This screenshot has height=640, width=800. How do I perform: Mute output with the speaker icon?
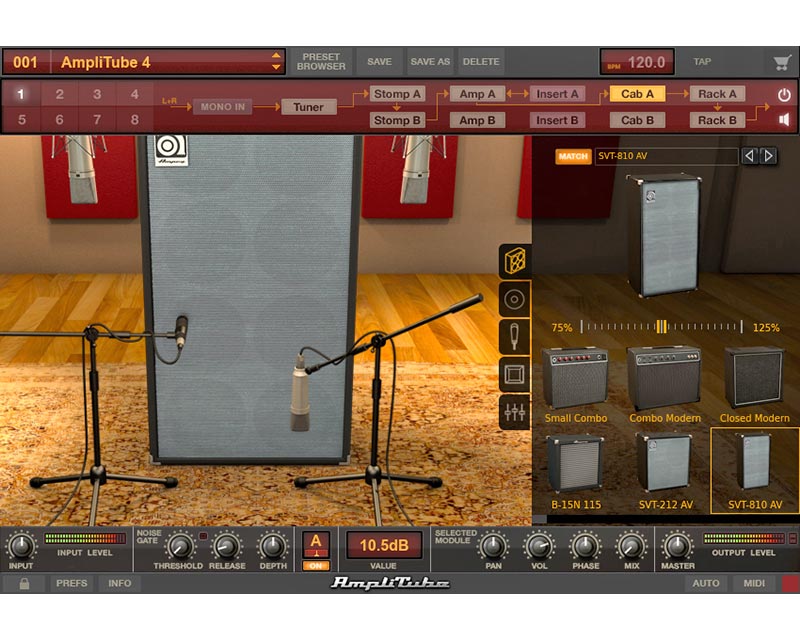click(784, 120)
